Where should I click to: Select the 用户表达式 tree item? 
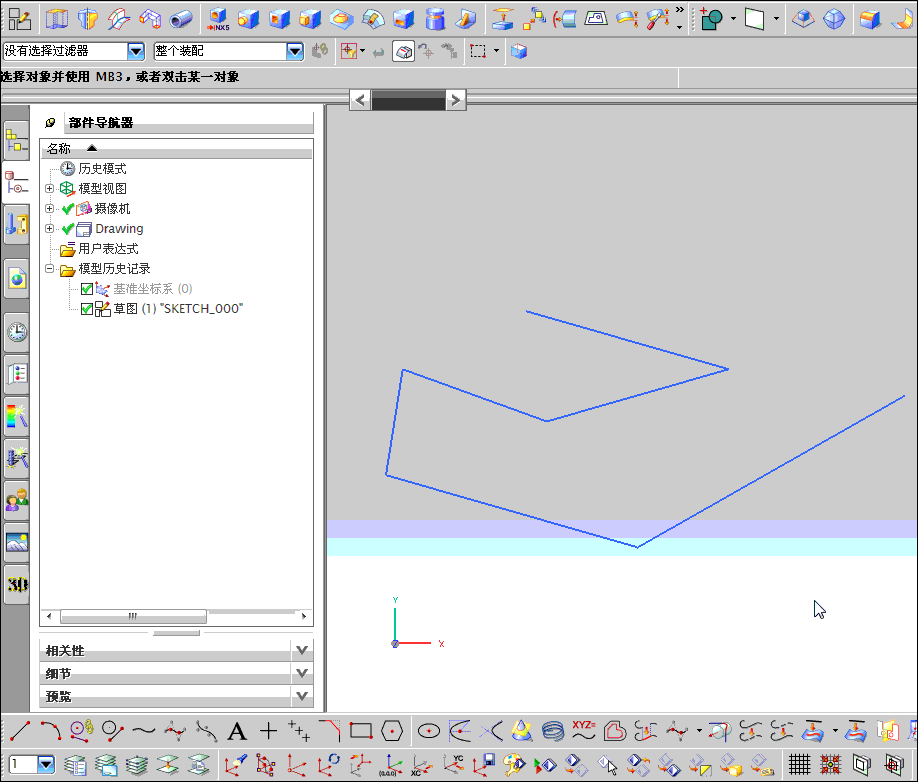[x=108, y=249]
